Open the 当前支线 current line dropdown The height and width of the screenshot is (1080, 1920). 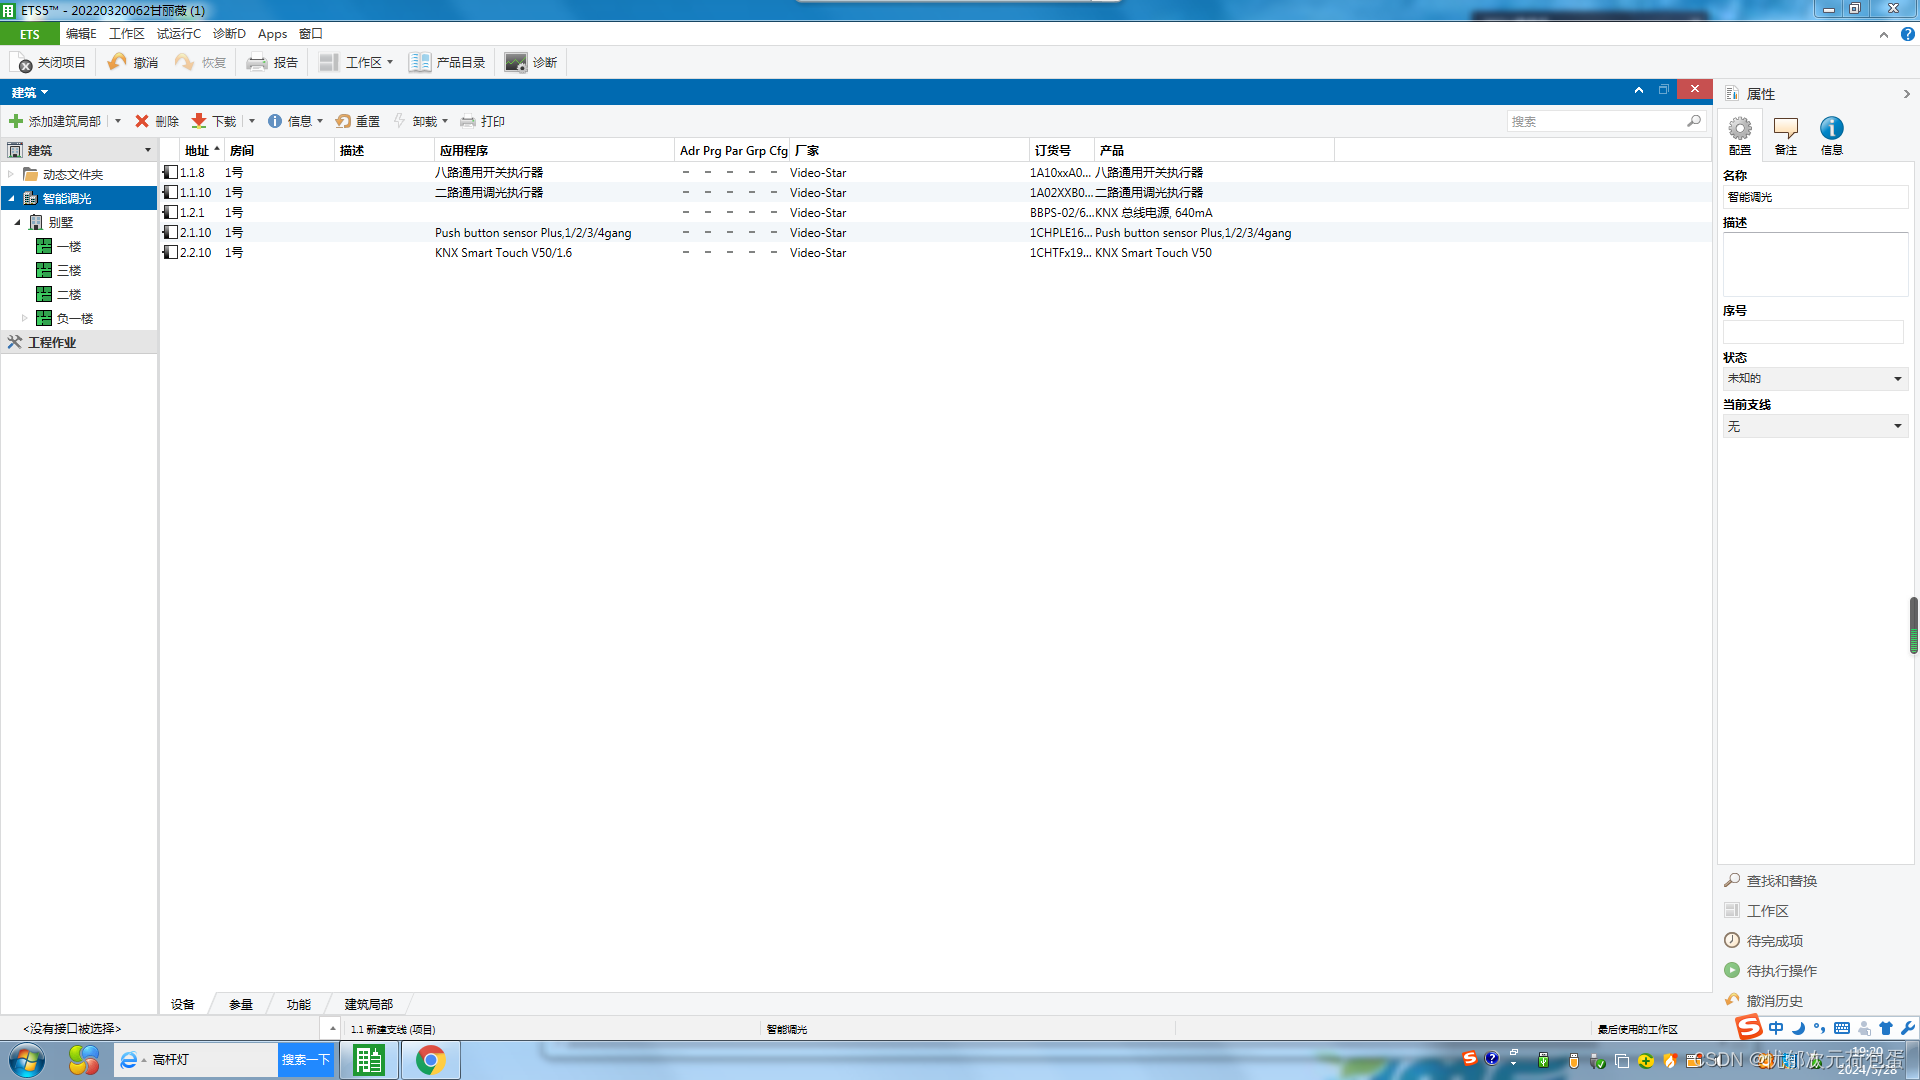[x=1814, y=427]
